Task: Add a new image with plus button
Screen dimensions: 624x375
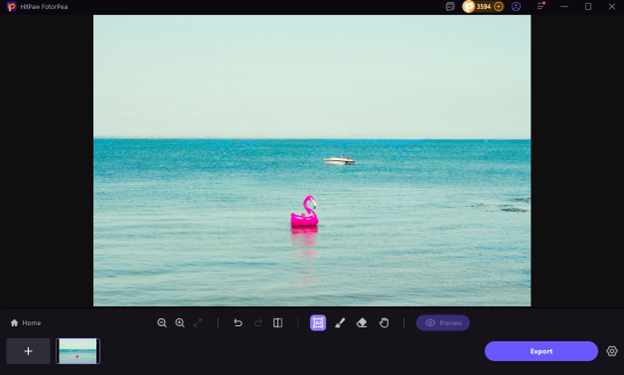Action: 28,351
